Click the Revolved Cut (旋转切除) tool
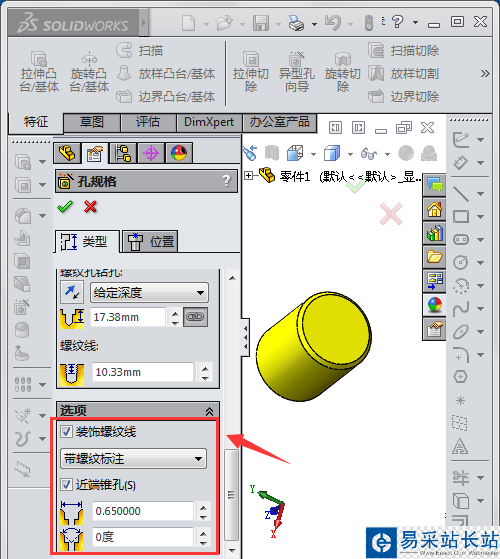 pos(342,72)
